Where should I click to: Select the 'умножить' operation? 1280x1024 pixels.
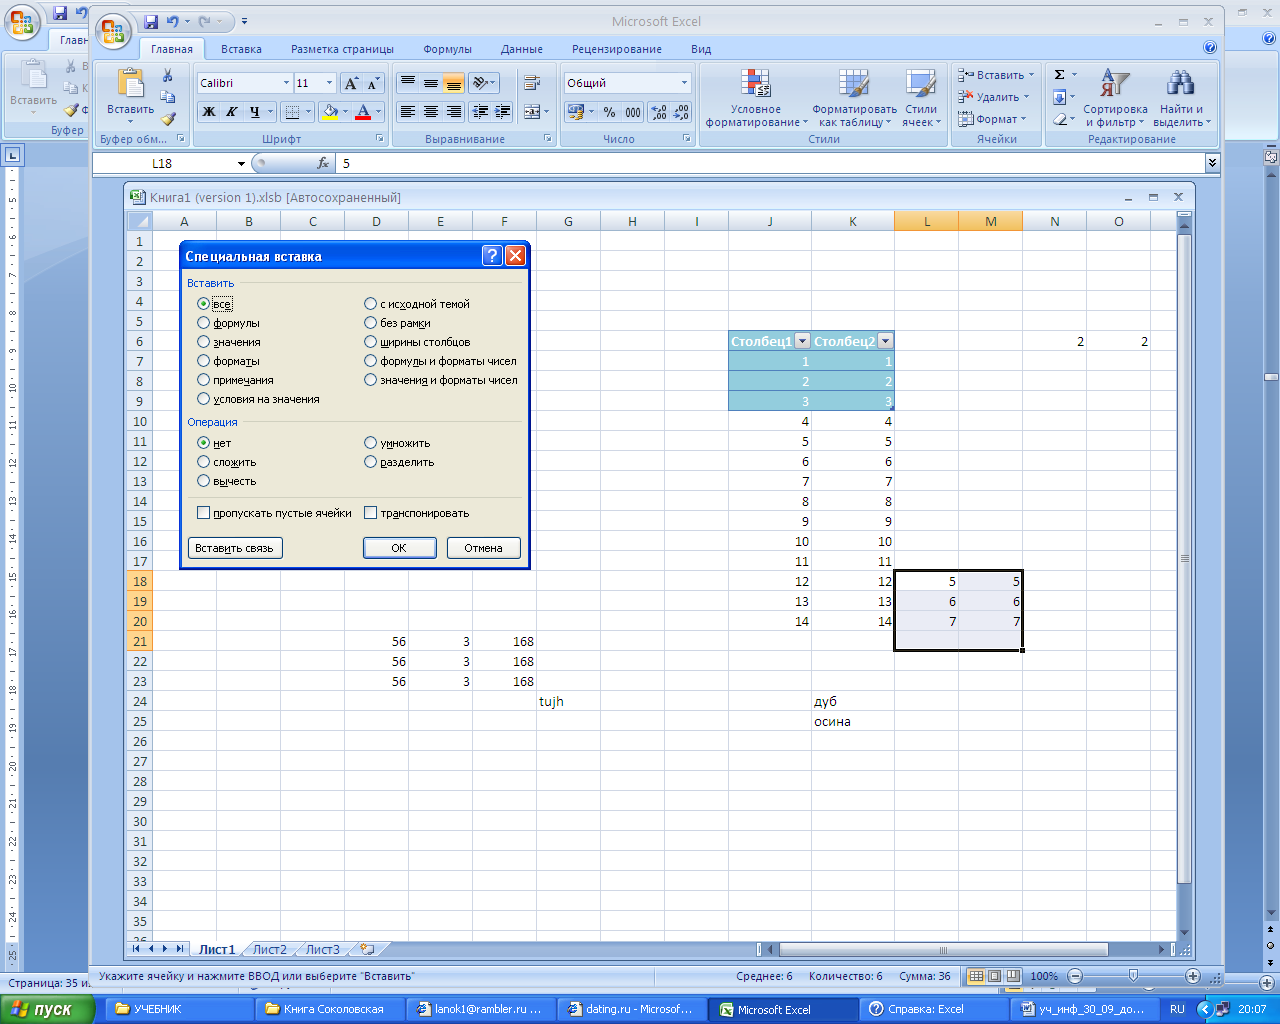click(x=371, y=443)
